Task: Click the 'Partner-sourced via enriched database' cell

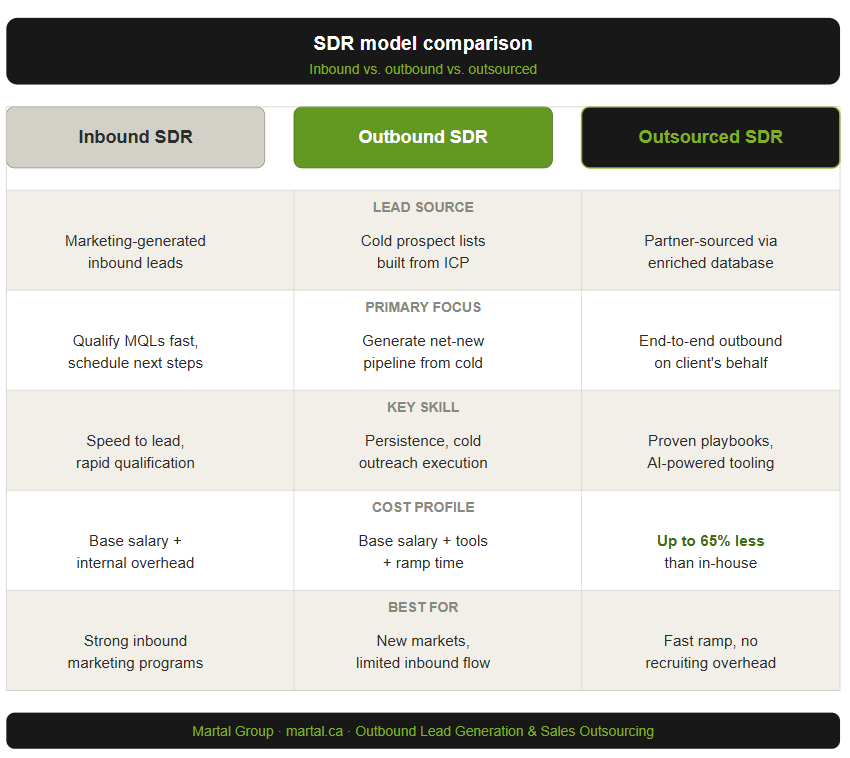Action: tap(710, 252)
